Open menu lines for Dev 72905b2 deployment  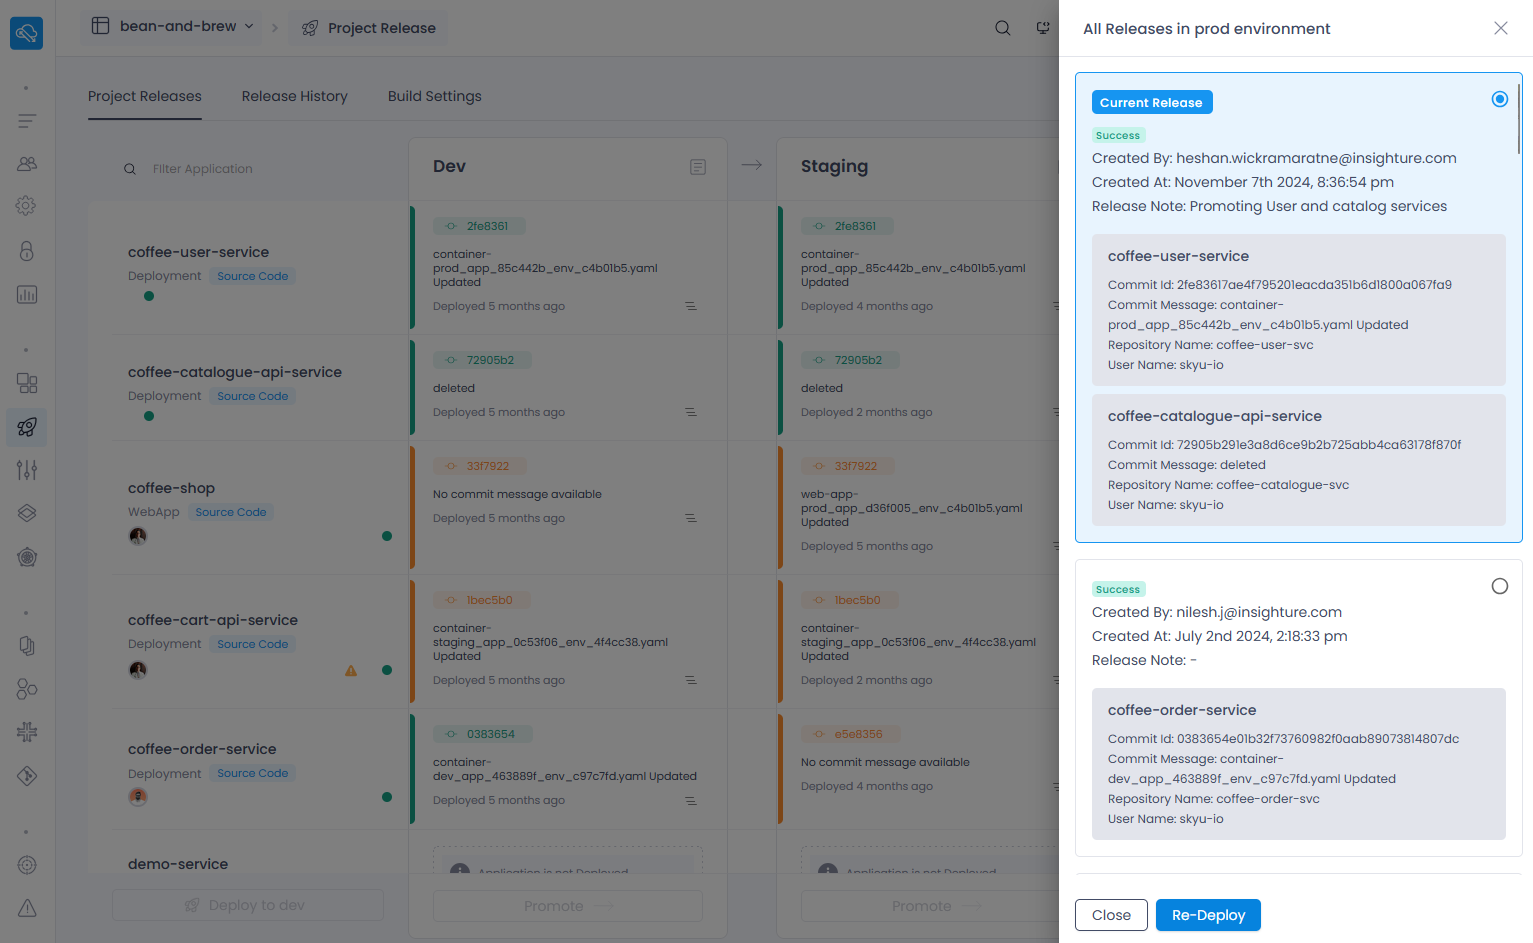point(691,412)
